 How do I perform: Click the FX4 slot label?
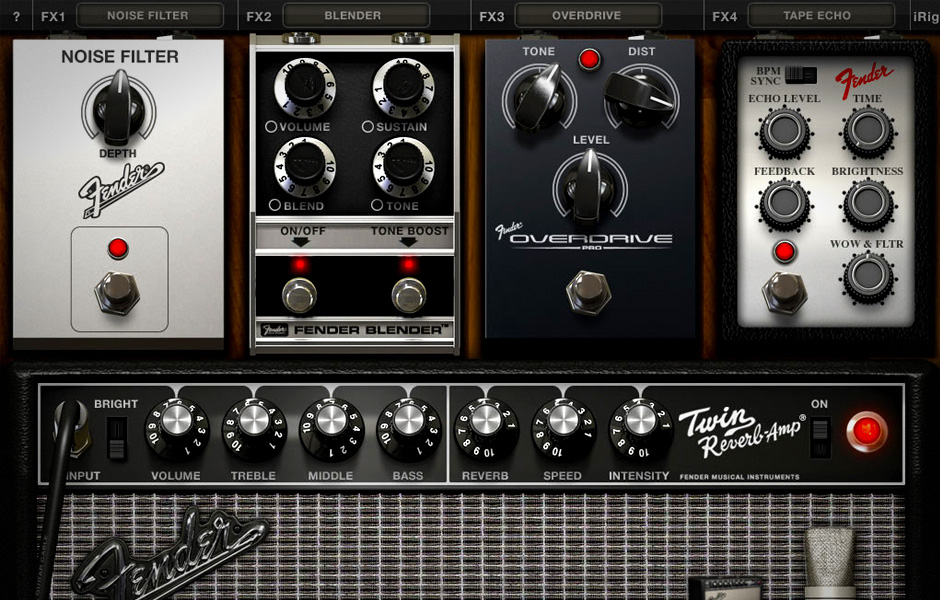coord(724,16)
